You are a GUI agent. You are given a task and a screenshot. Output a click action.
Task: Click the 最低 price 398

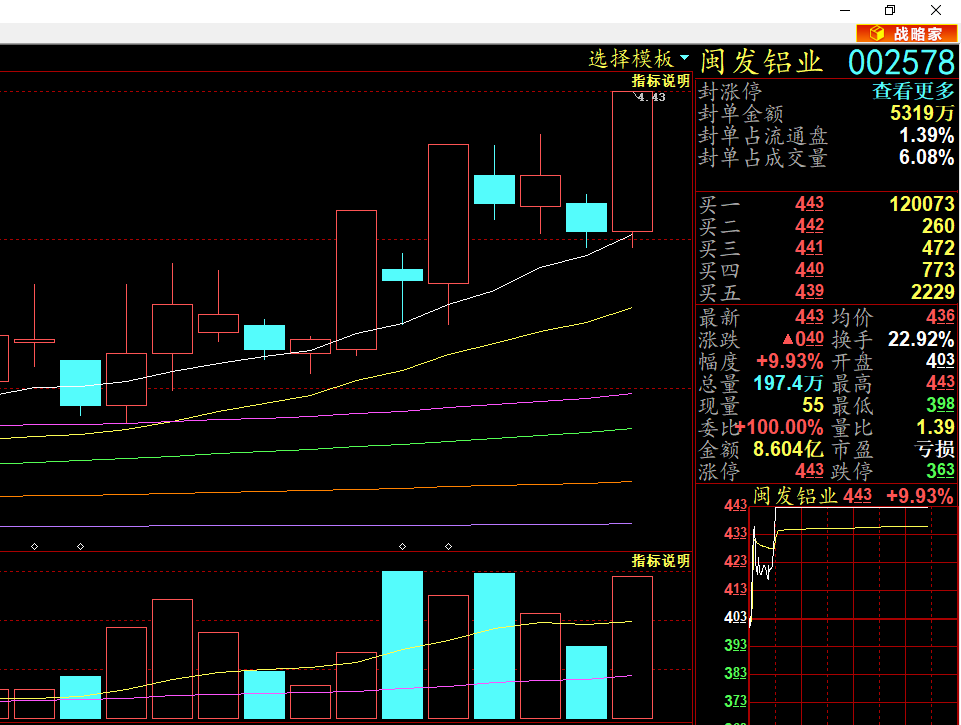coord(940,404)
